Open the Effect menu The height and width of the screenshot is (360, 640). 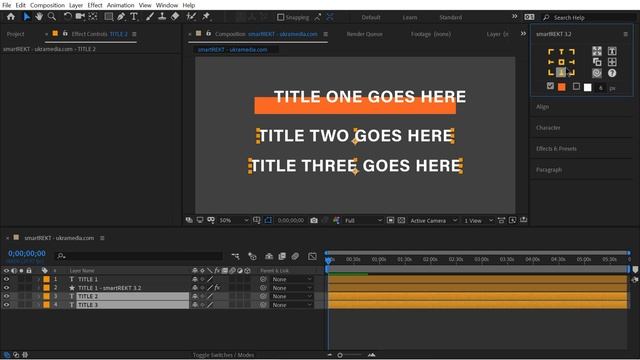95,5
